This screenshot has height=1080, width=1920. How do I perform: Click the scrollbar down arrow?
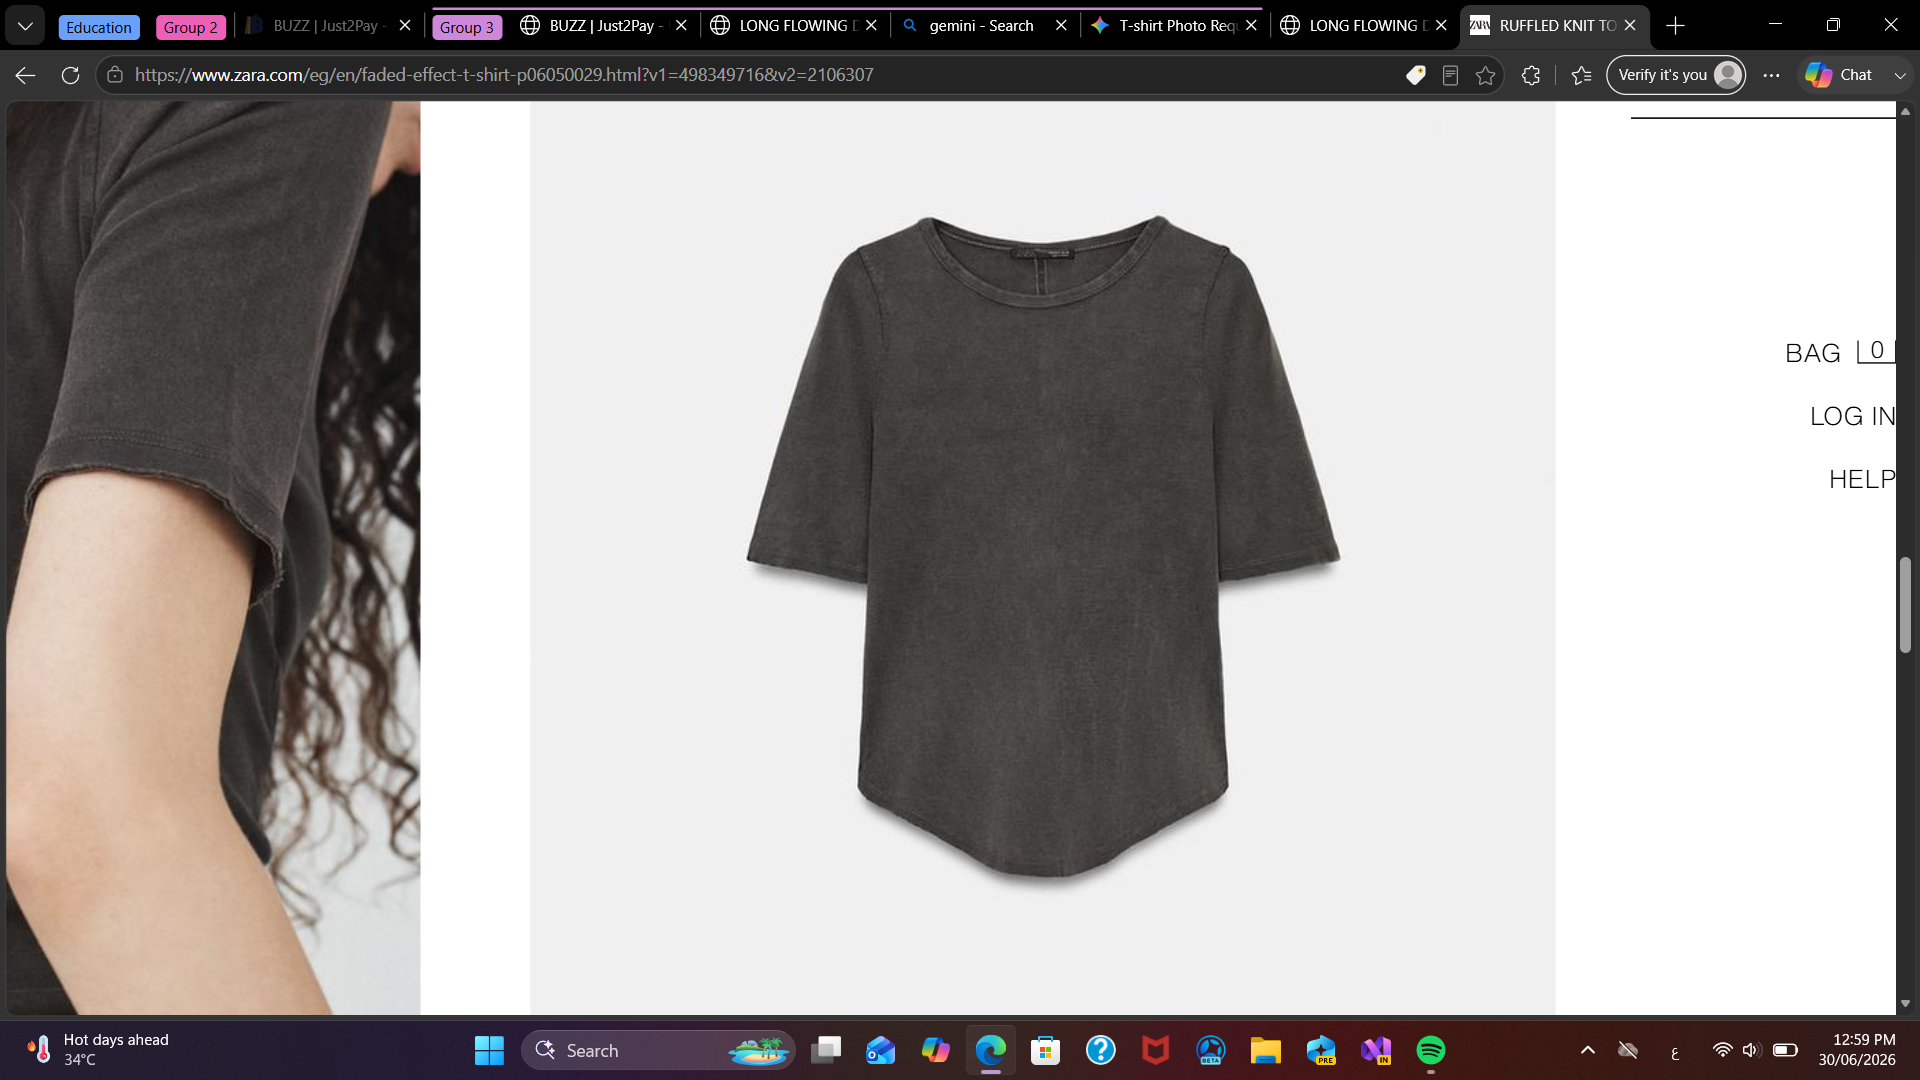[x=1906, y=1003]
